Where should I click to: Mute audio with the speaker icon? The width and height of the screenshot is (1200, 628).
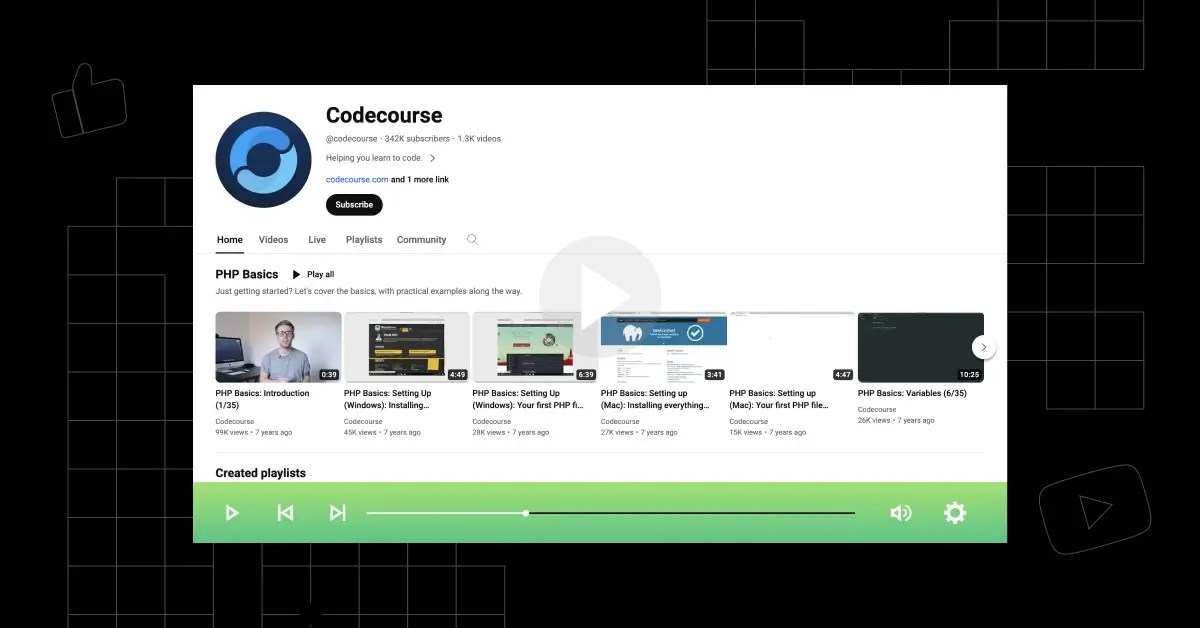pos(901,513)
